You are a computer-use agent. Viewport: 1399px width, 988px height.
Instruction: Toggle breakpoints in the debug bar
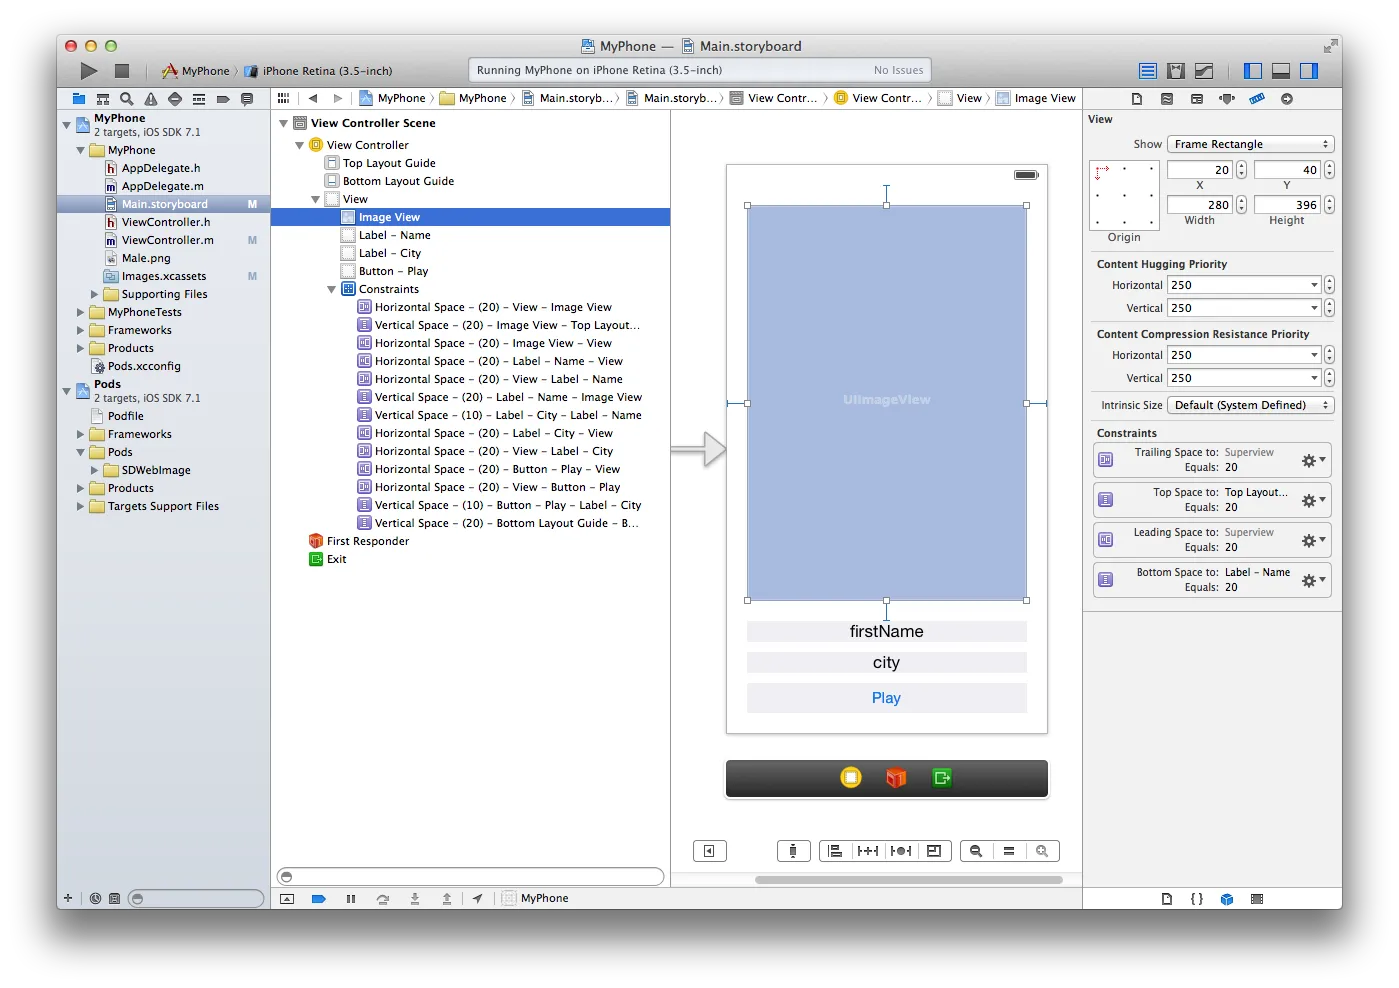(319, 899)
